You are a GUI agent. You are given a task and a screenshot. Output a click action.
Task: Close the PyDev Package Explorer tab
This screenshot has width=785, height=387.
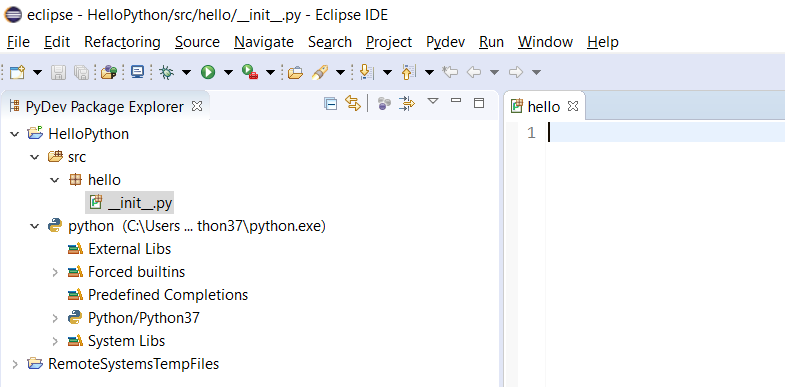click(x=197, y=106)
